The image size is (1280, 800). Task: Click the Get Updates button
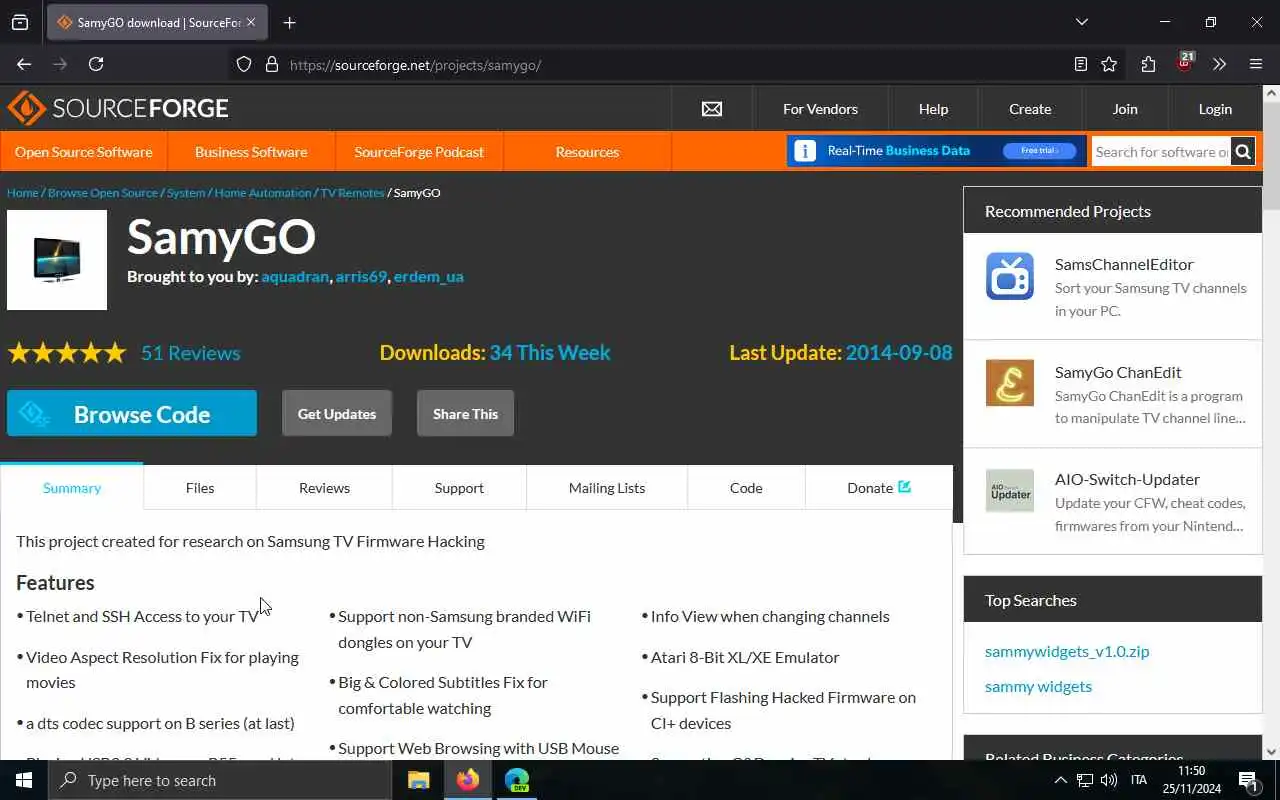click(x=337, y=414)
